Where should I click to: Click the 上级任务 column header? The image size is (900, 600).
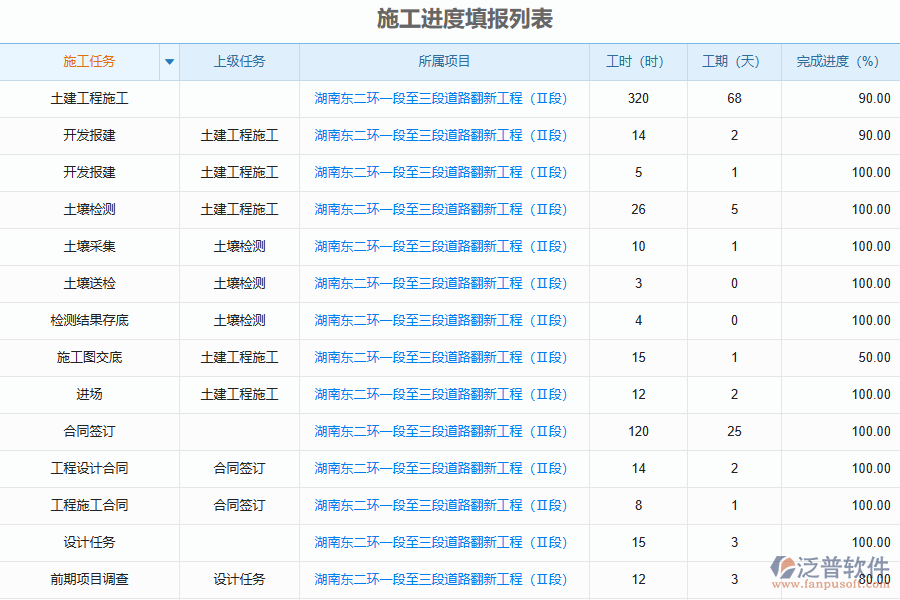click(239, 62)
